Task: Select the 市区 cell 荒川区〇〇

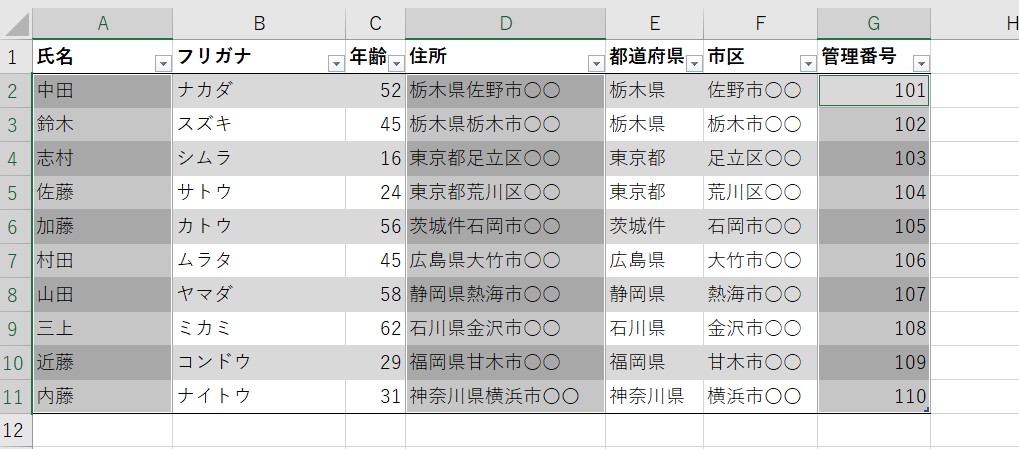Action: coord(760,192)
